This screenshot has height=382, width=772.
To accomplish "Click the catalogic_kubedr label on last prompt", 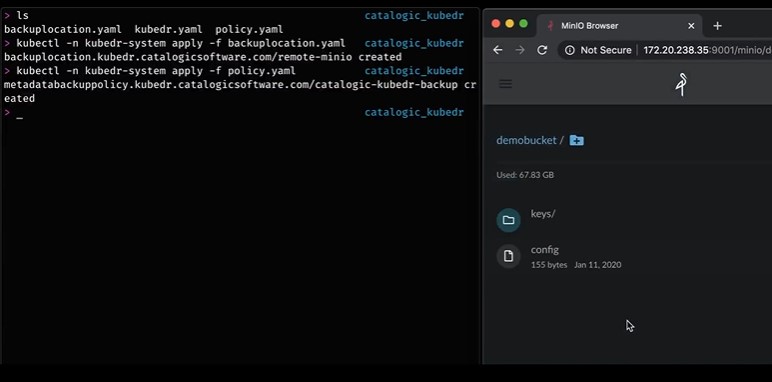I will (414, 113).
